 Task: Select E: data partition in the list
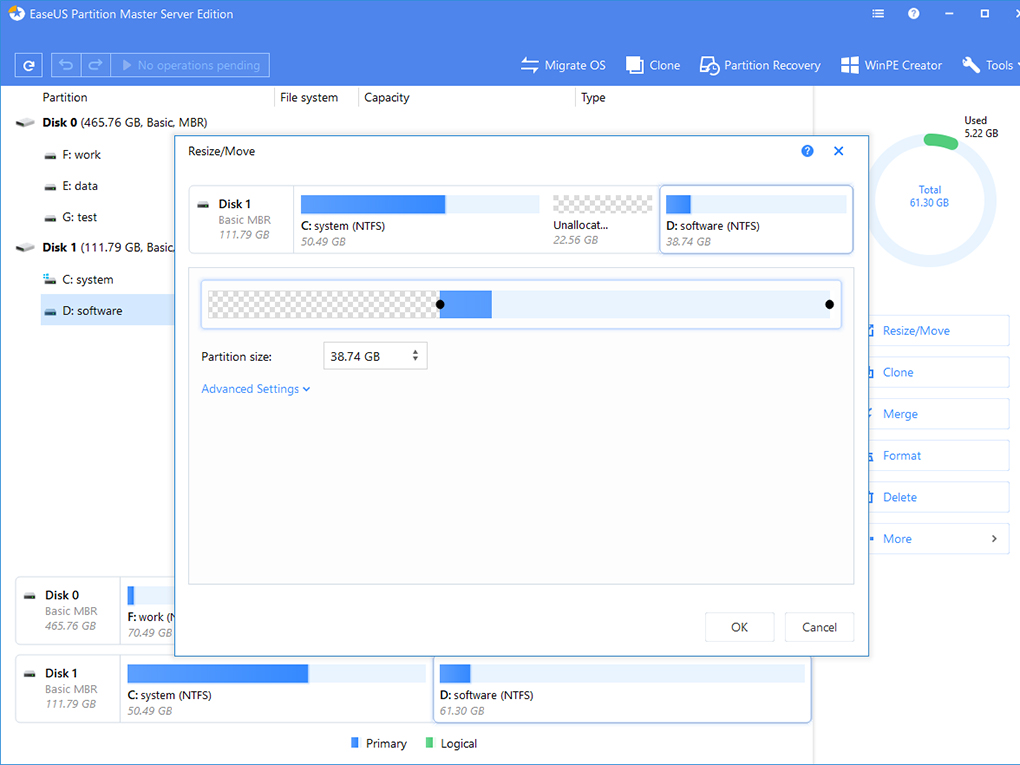point(80,186)
